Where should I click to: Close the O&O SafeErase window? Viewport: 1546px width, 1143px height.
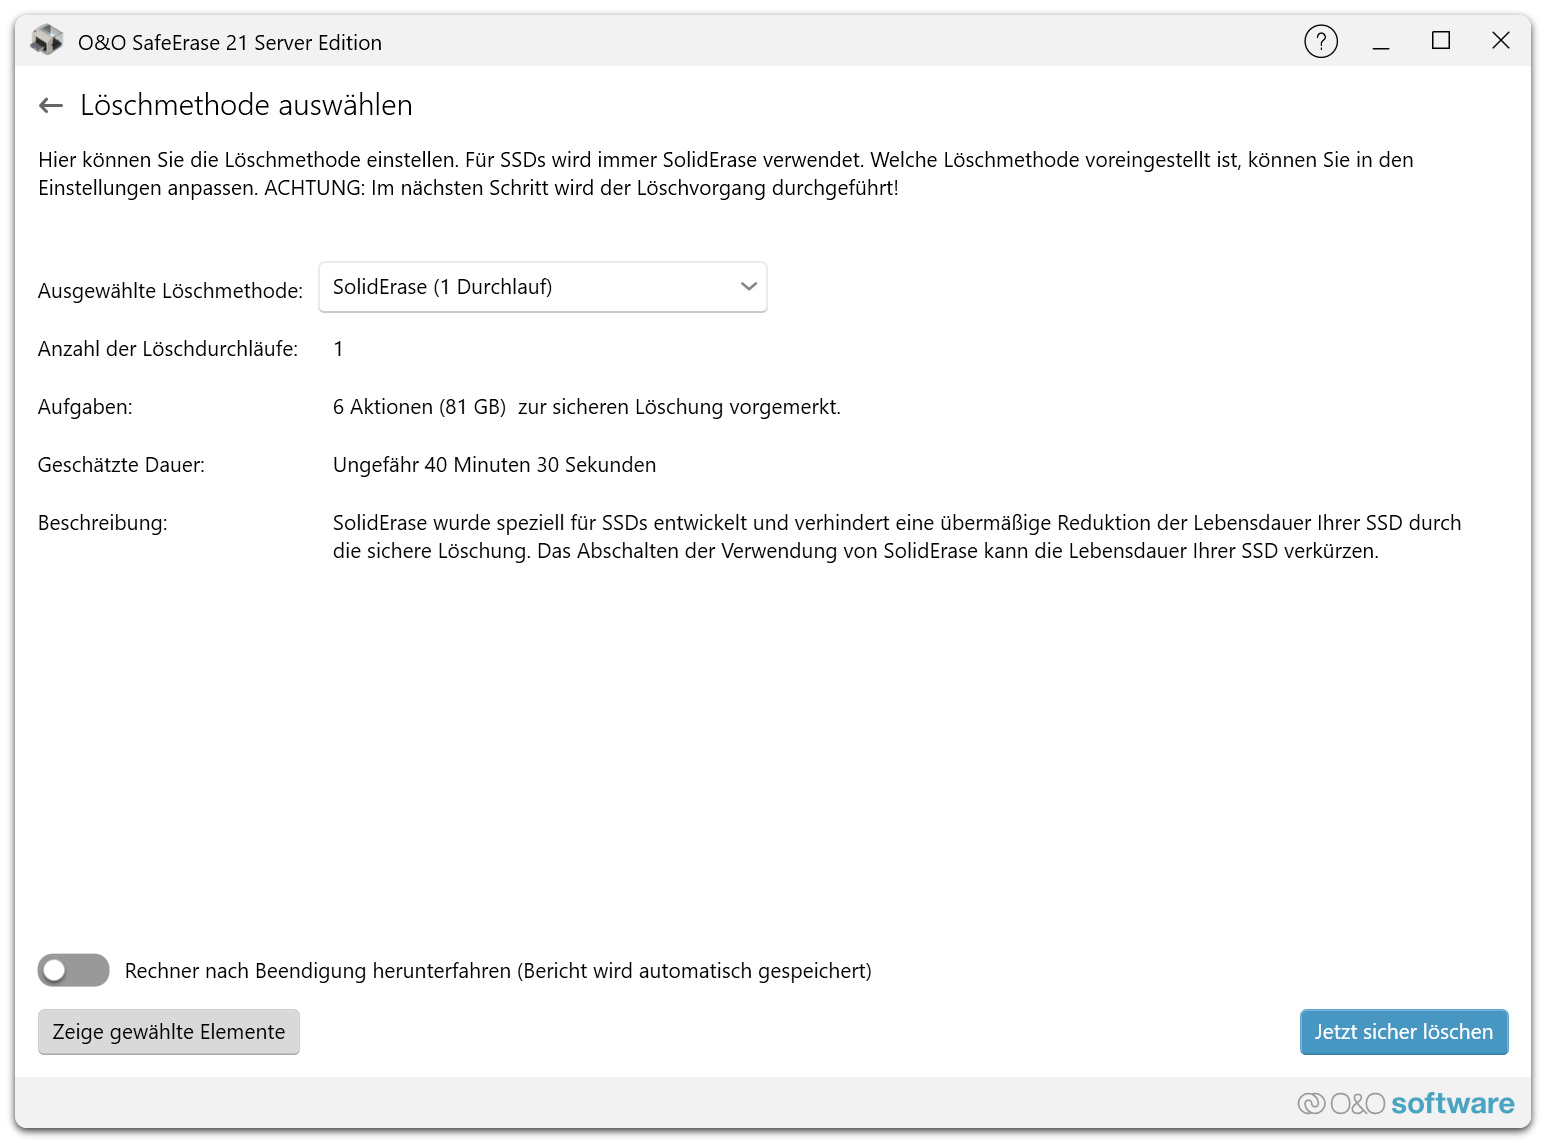click(1501, 41)
